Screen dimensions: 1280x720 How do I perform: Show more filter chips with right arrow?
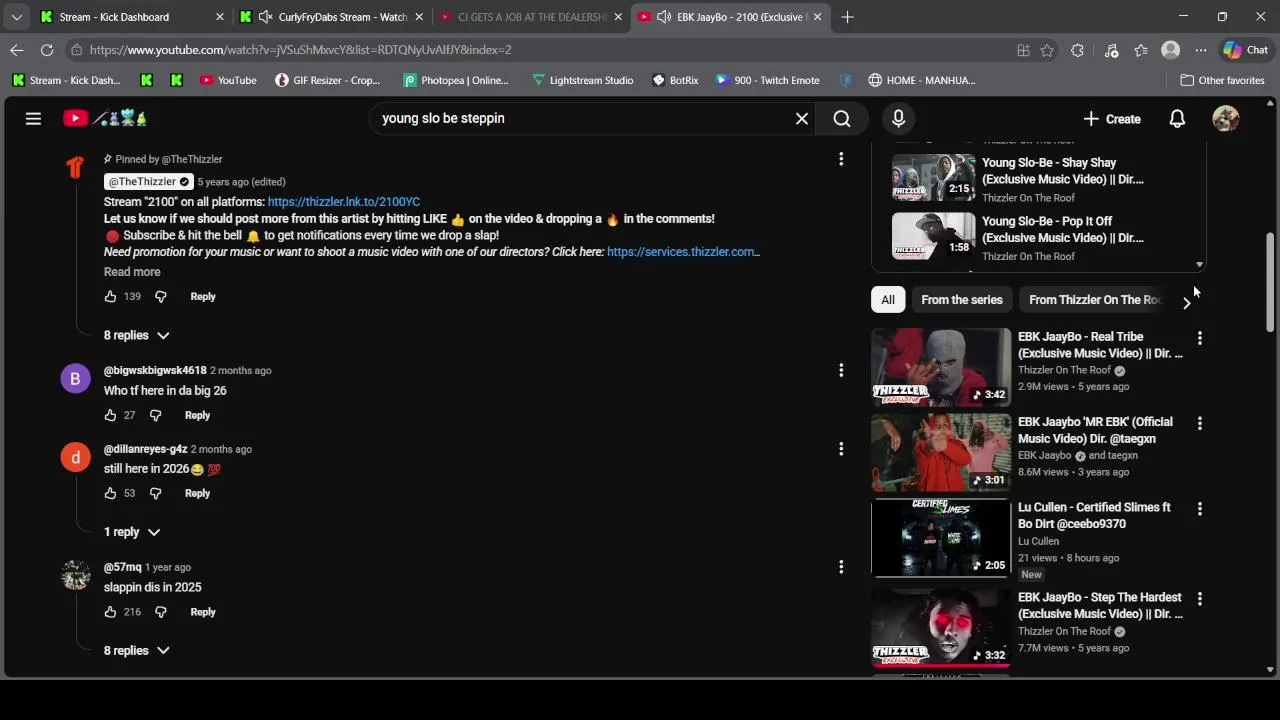pyautogui.click(x=1187, y=301)
